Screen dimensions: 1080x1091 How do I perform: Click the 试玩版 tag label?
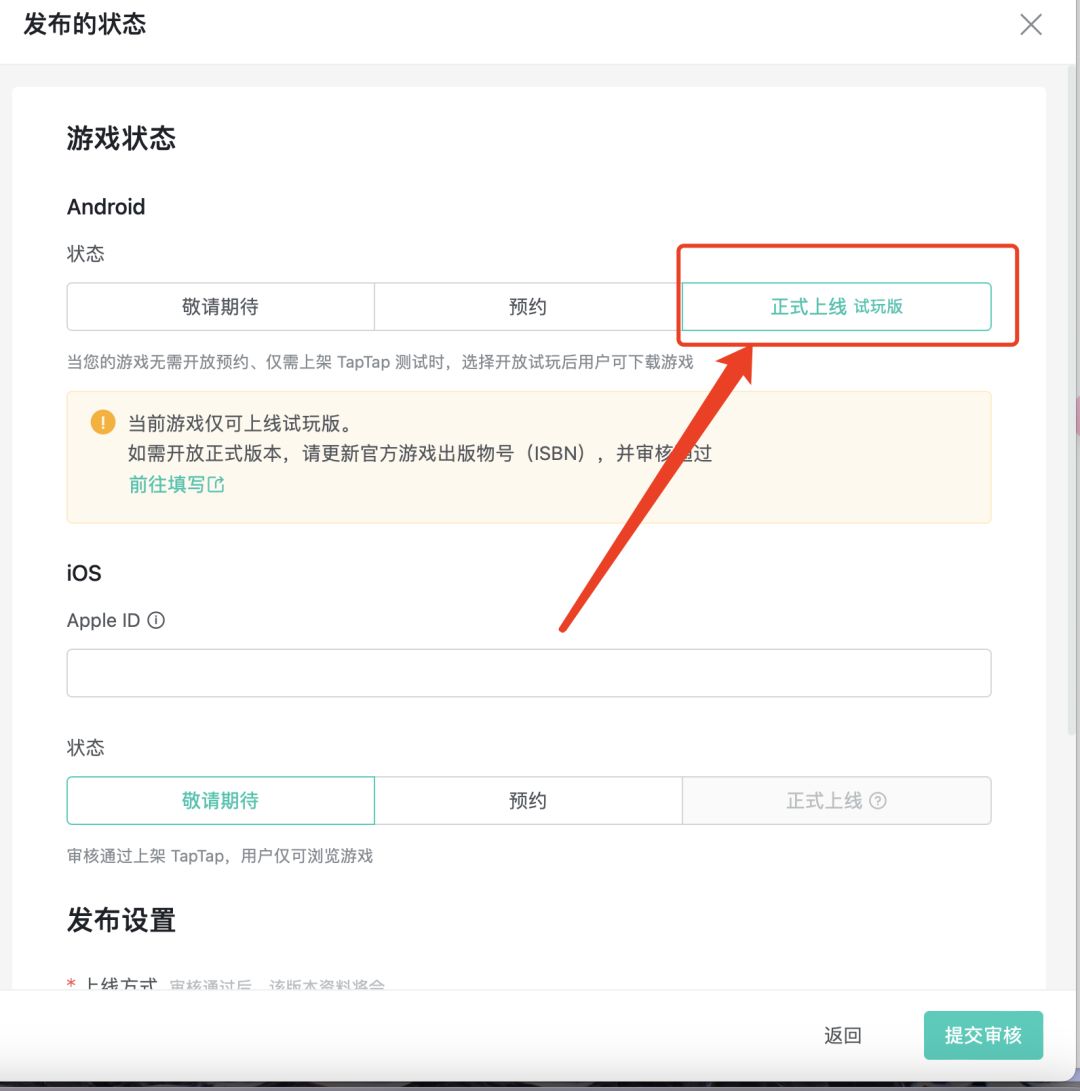[x=878, y=307]
